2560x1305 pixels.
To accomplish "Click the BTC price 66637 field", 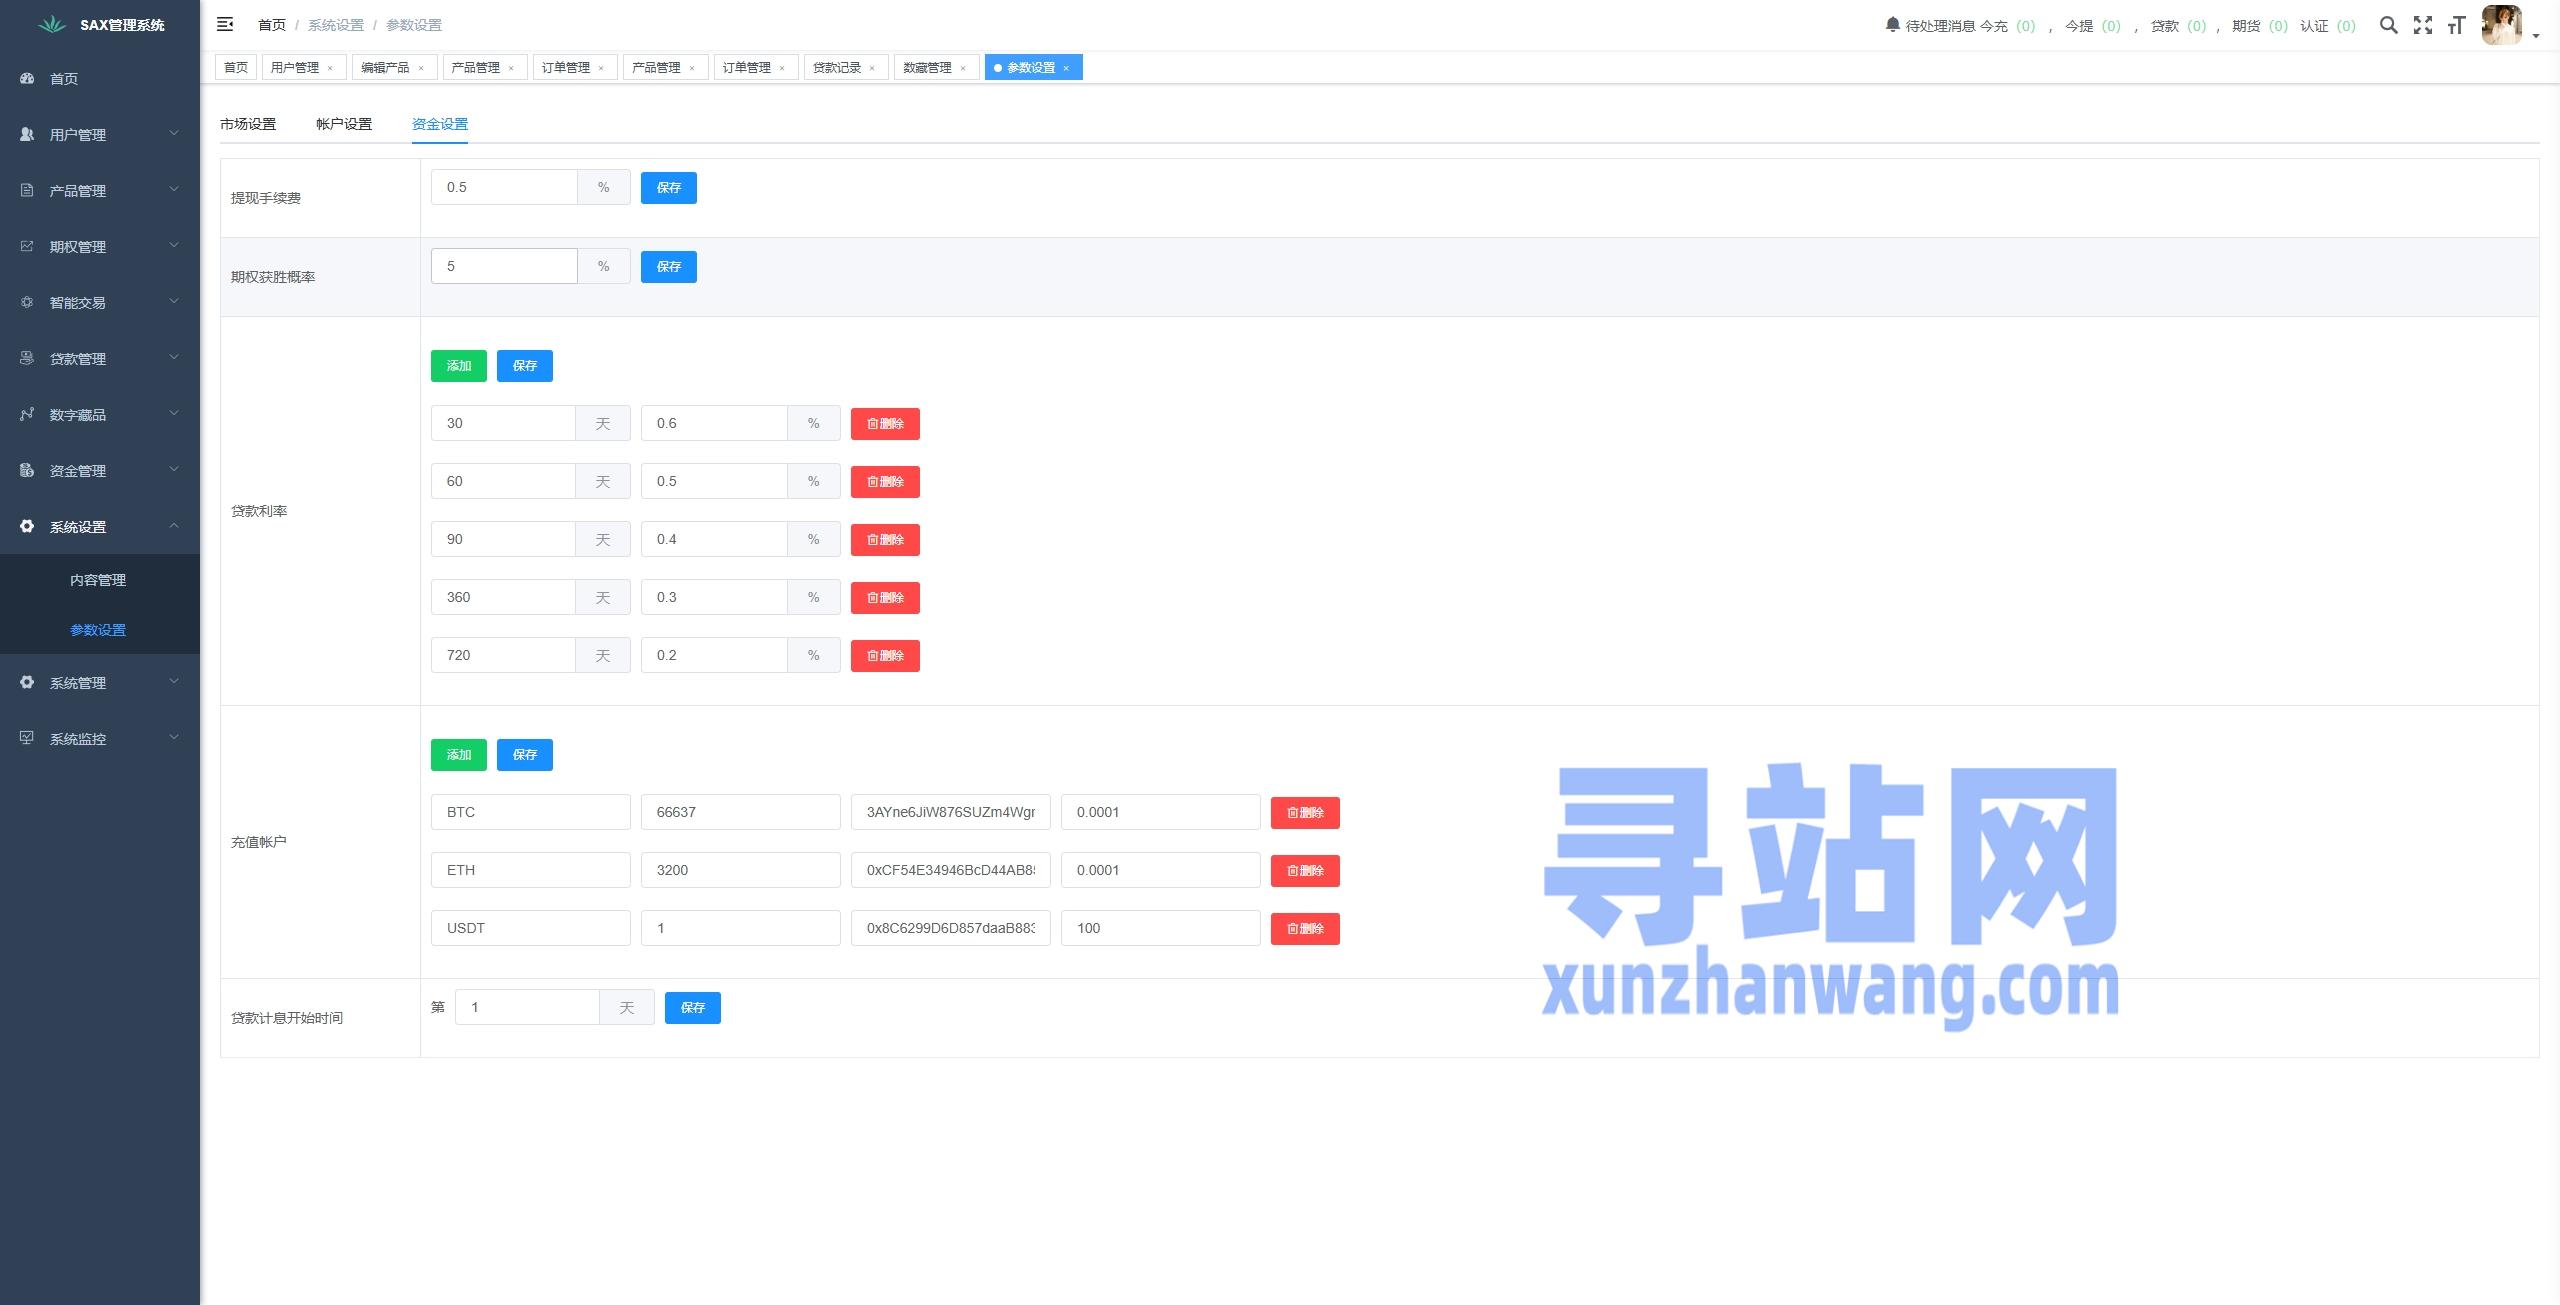I will [x=741, y=812].
